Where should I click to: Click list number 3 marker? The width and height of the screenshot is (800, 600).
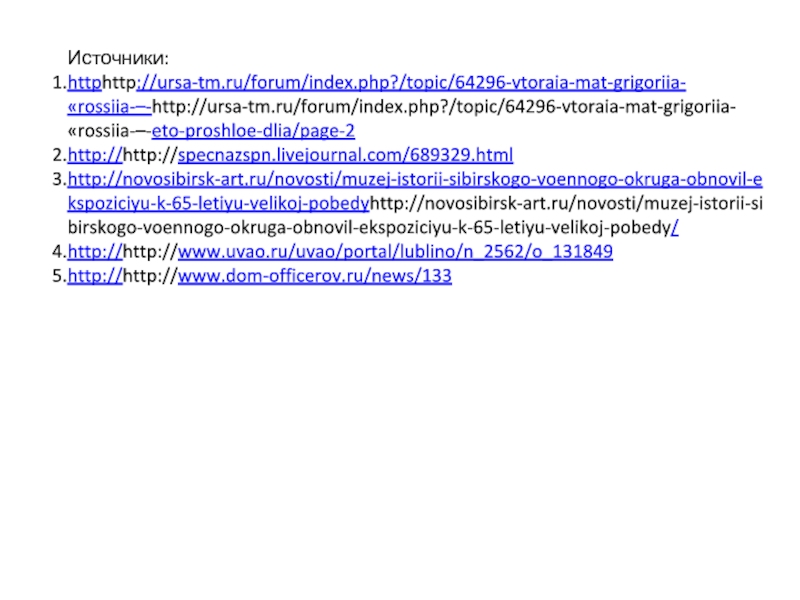click(x=59, y=180)
